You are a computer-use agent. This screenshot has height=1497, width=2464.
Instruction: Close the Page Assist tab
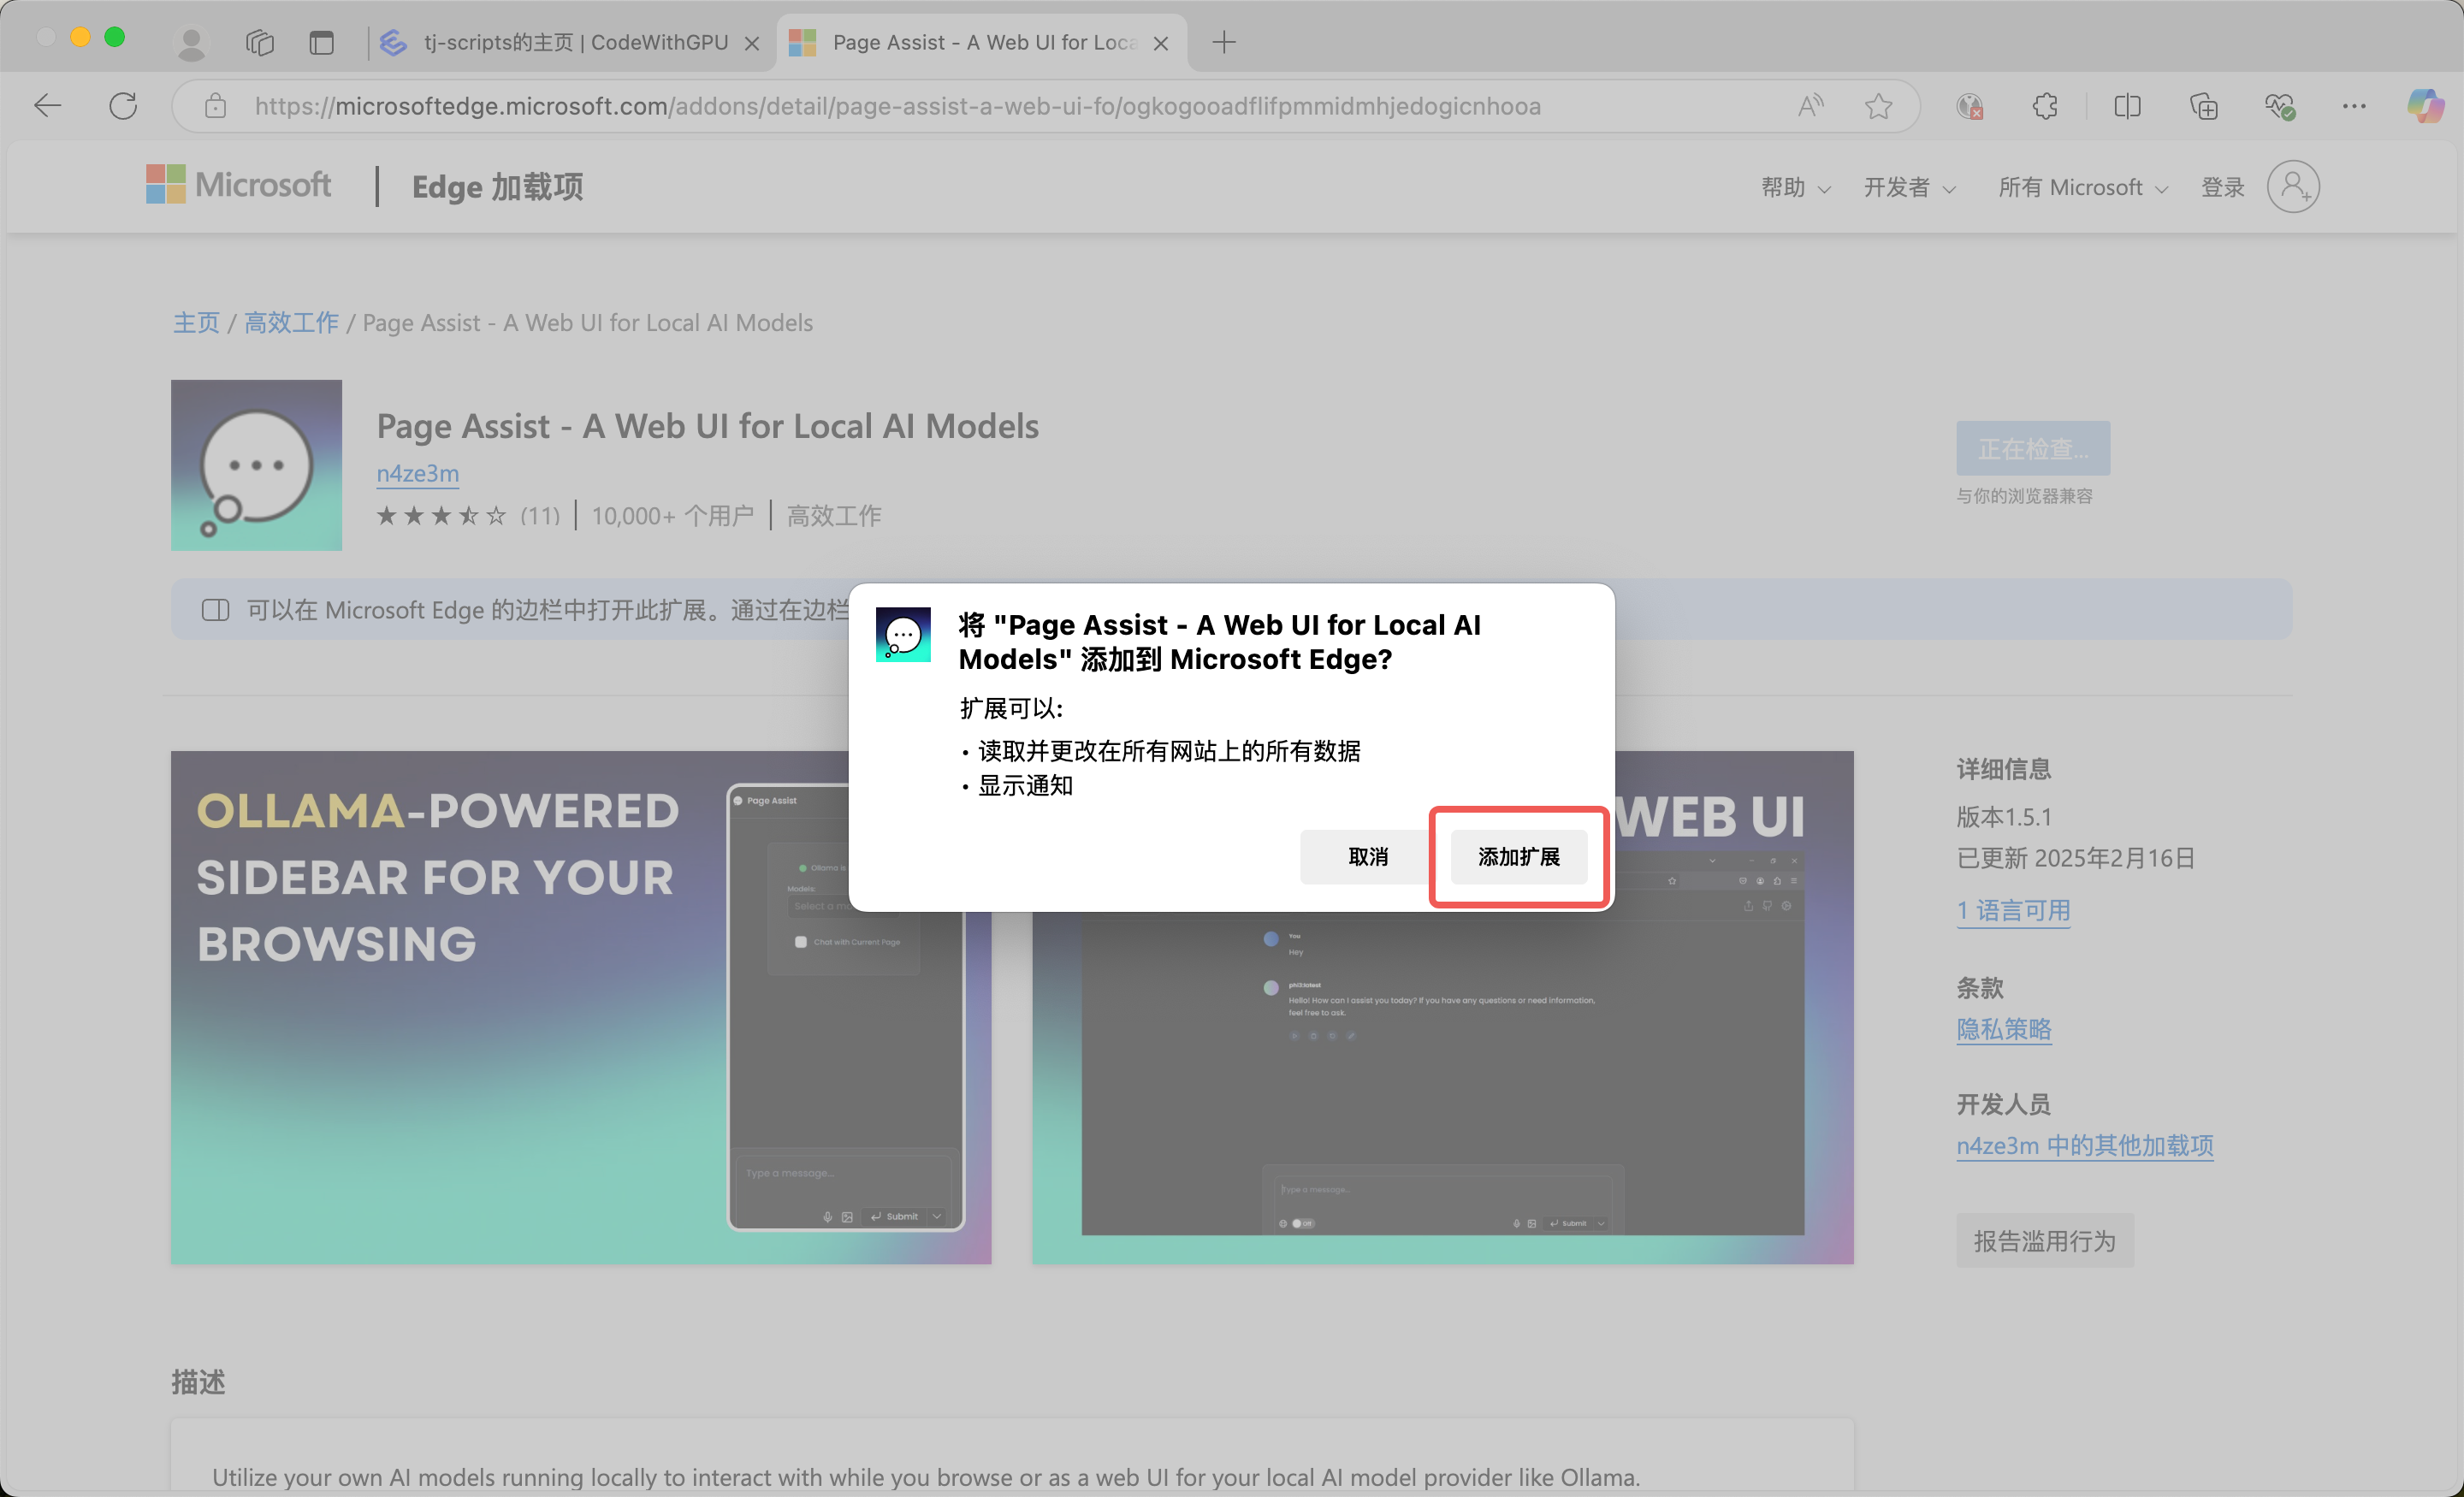click(1161, 43)
